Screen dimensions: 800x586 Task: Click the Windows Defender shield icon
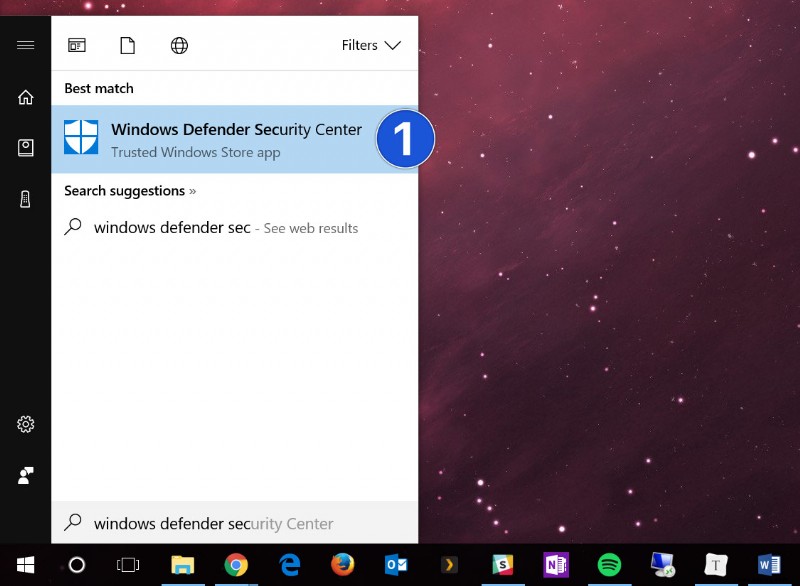(x=81, y=137)
